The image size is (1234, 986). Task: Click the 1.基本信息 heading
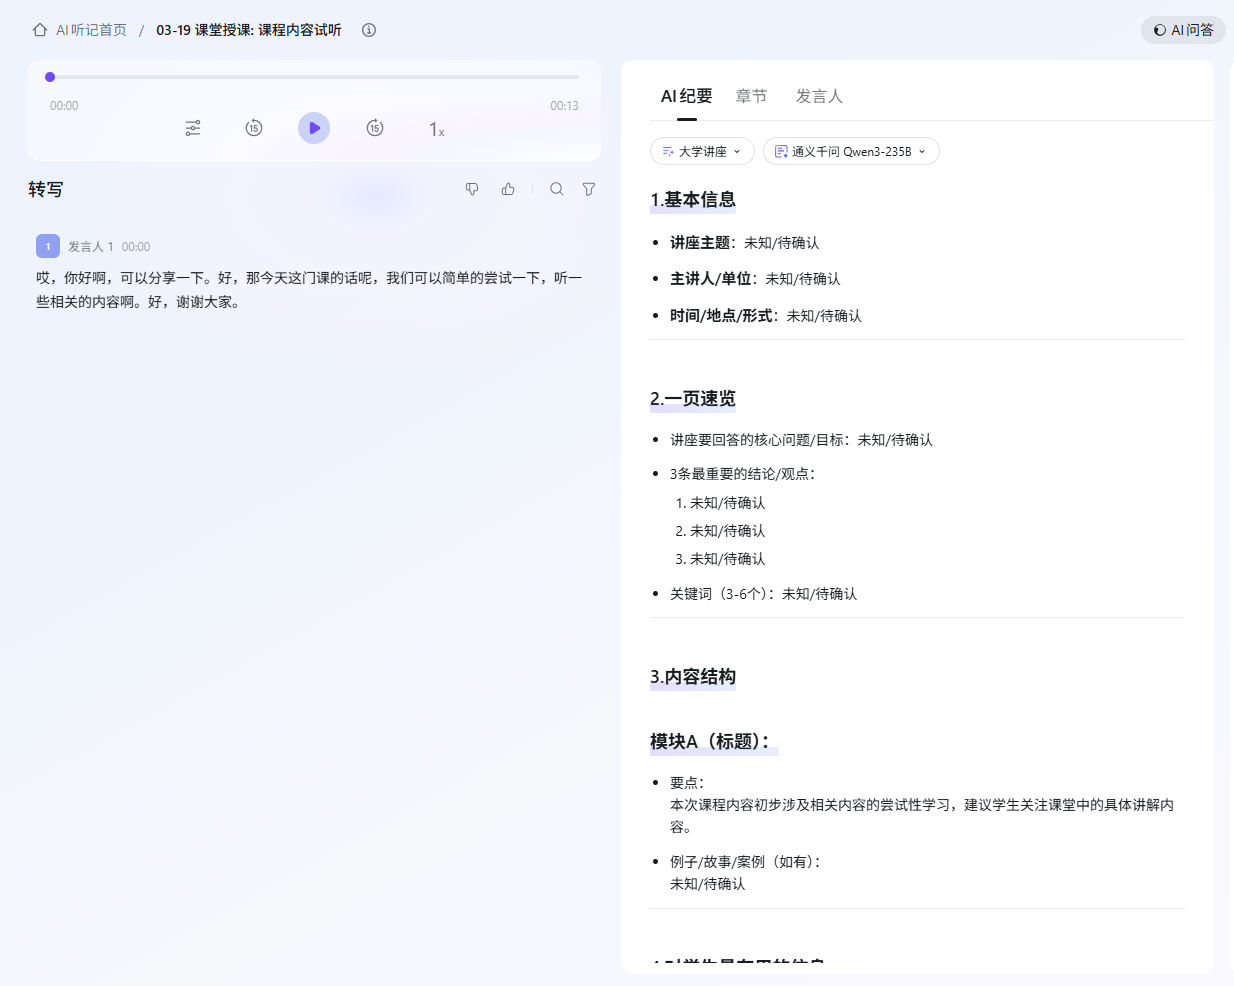pos(693,200)
